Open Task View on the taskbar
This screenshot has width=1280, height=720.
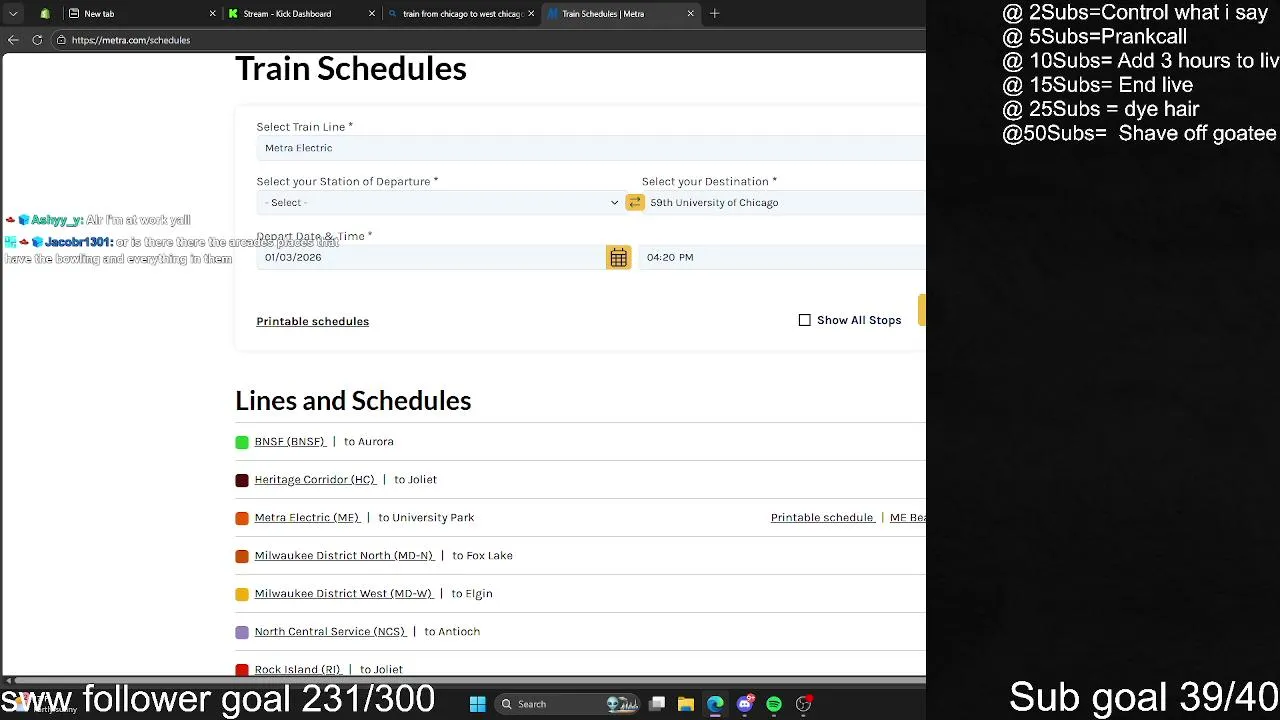pyautogui.click(x=657, y=704)
